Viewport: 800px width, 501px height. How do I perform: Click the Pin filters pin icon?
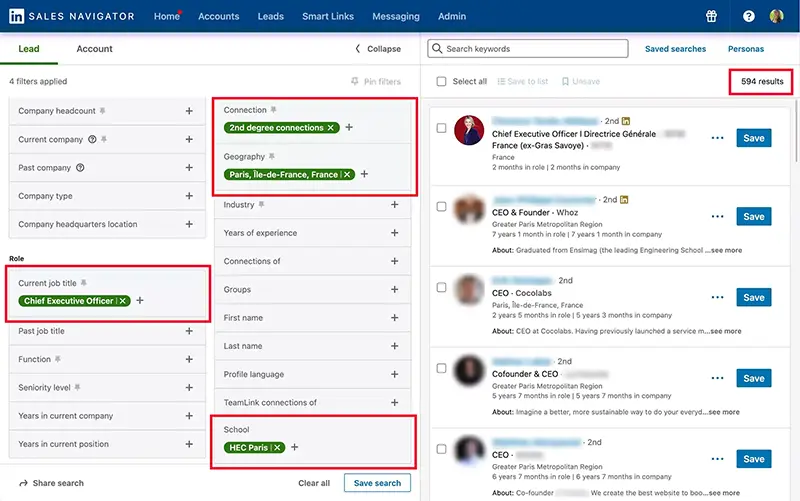pos(355,81)
